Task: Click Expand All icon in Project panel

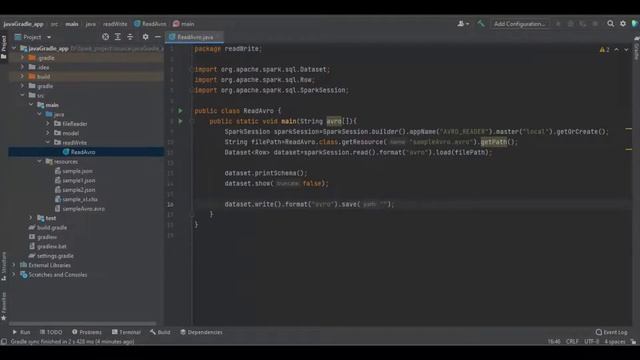Action: (118, 37)
